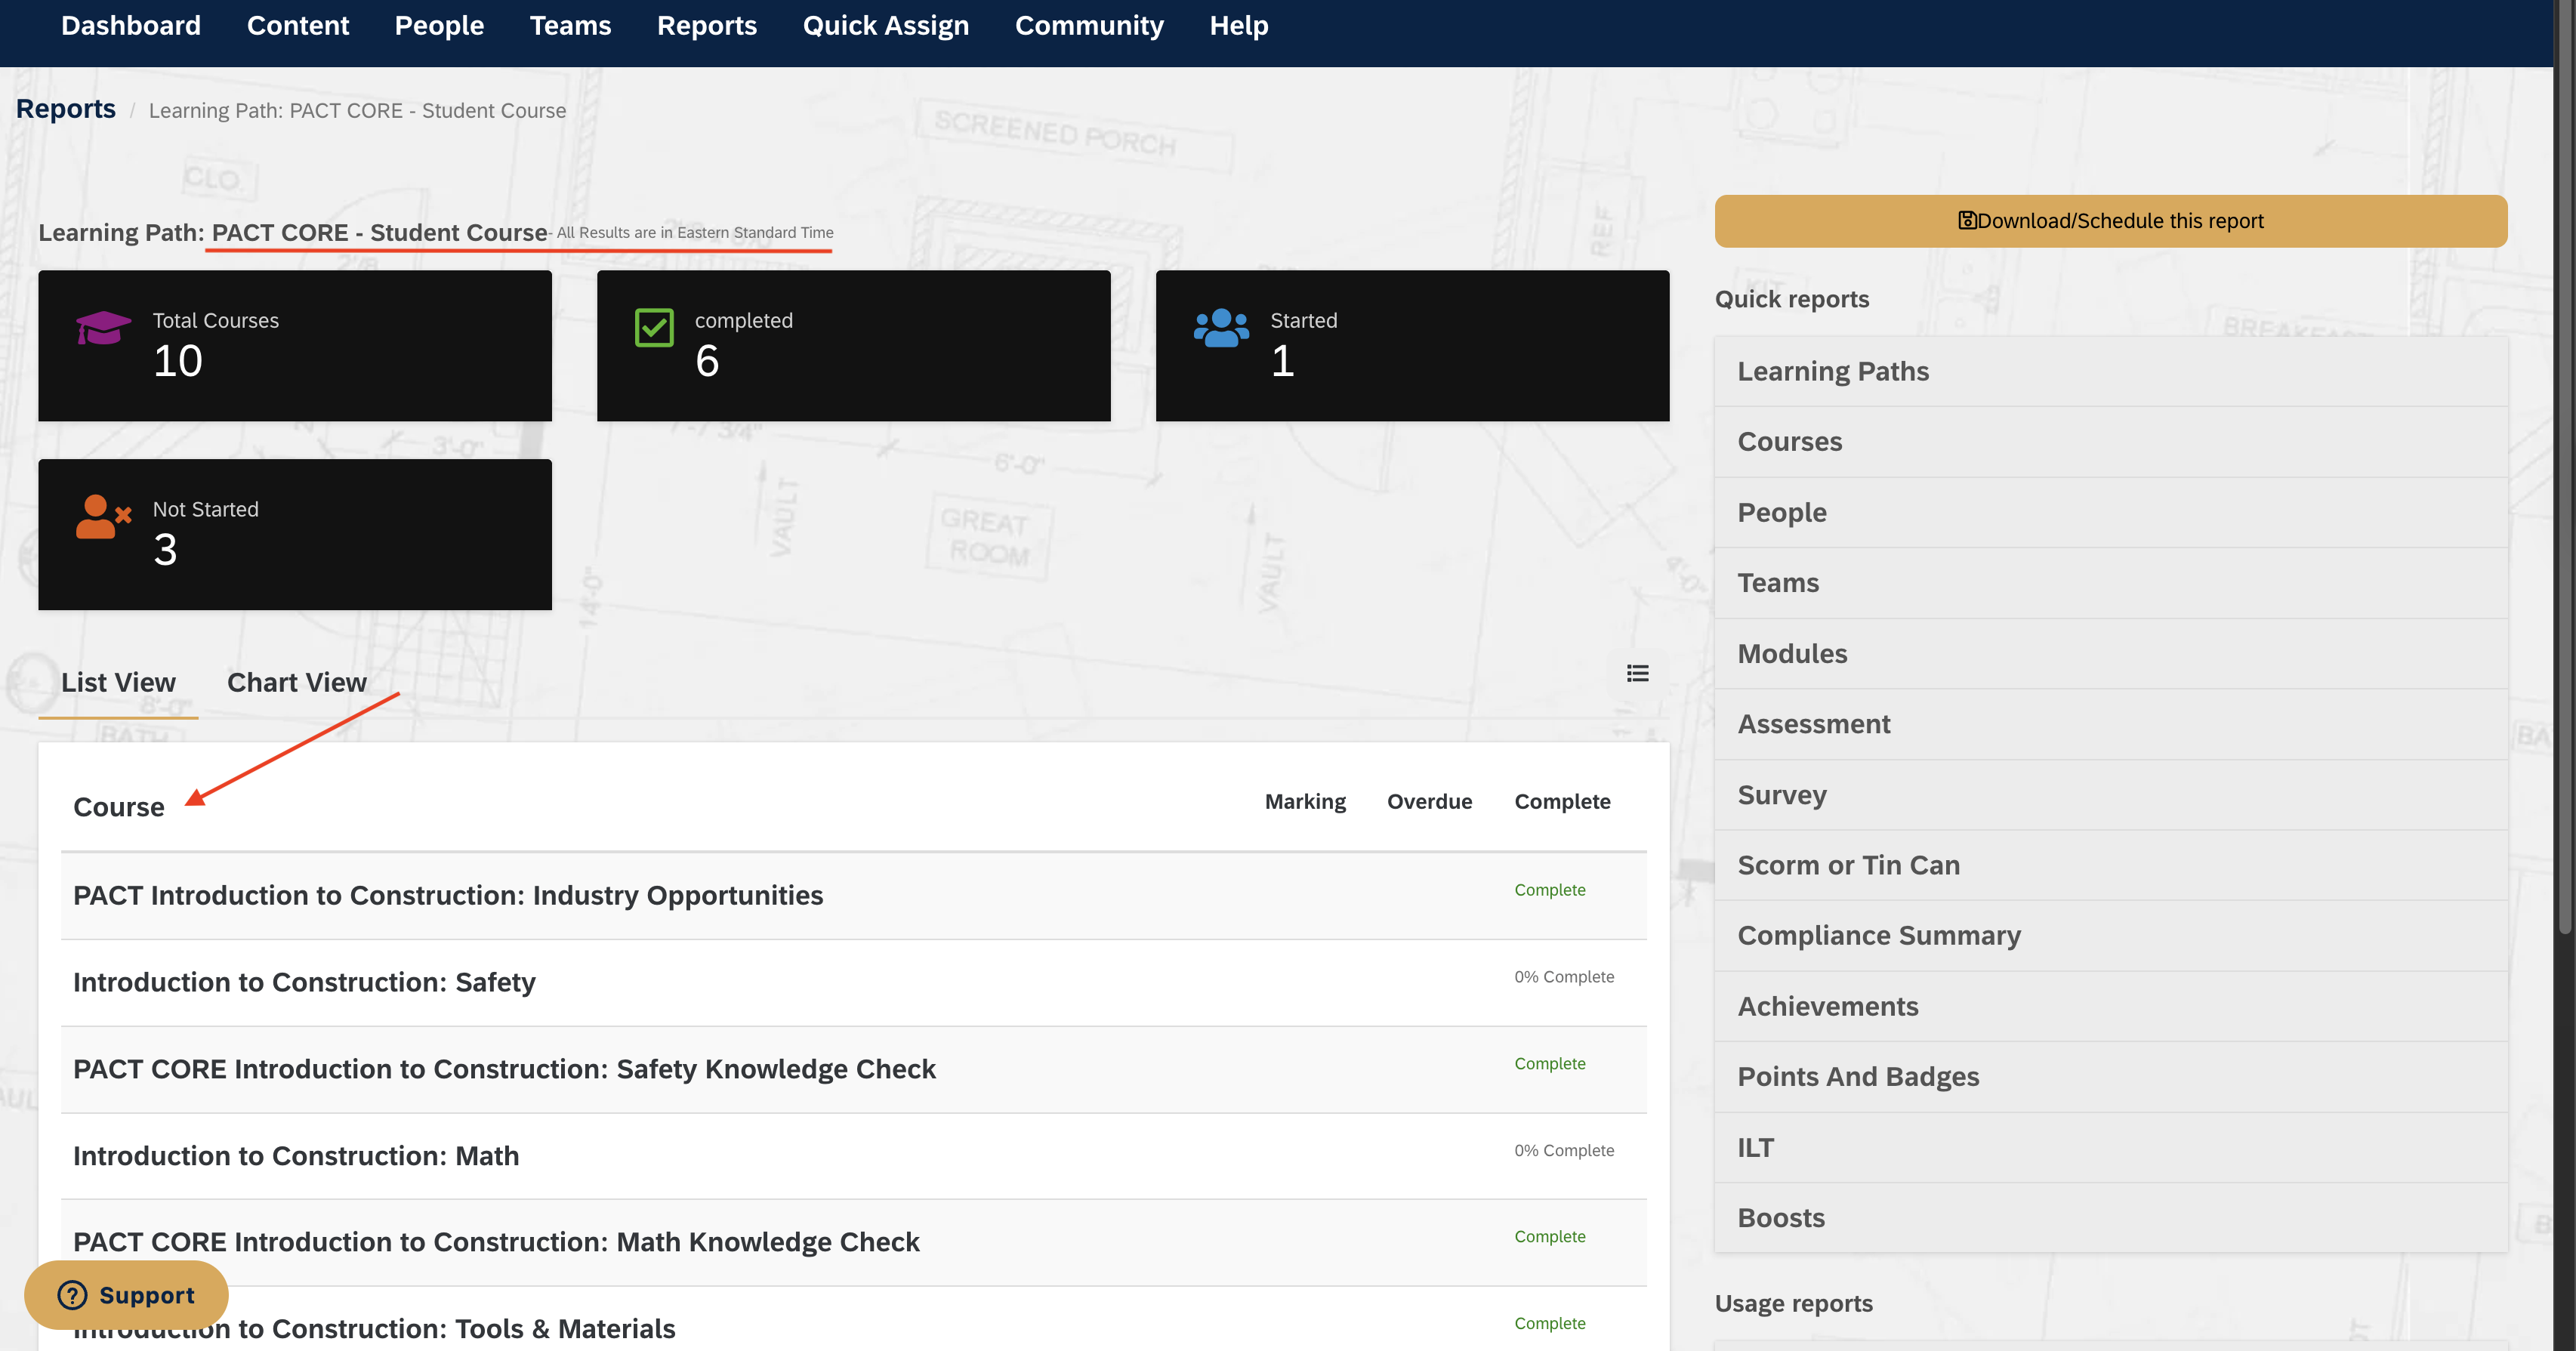Click the list options icon above table

1637,673
